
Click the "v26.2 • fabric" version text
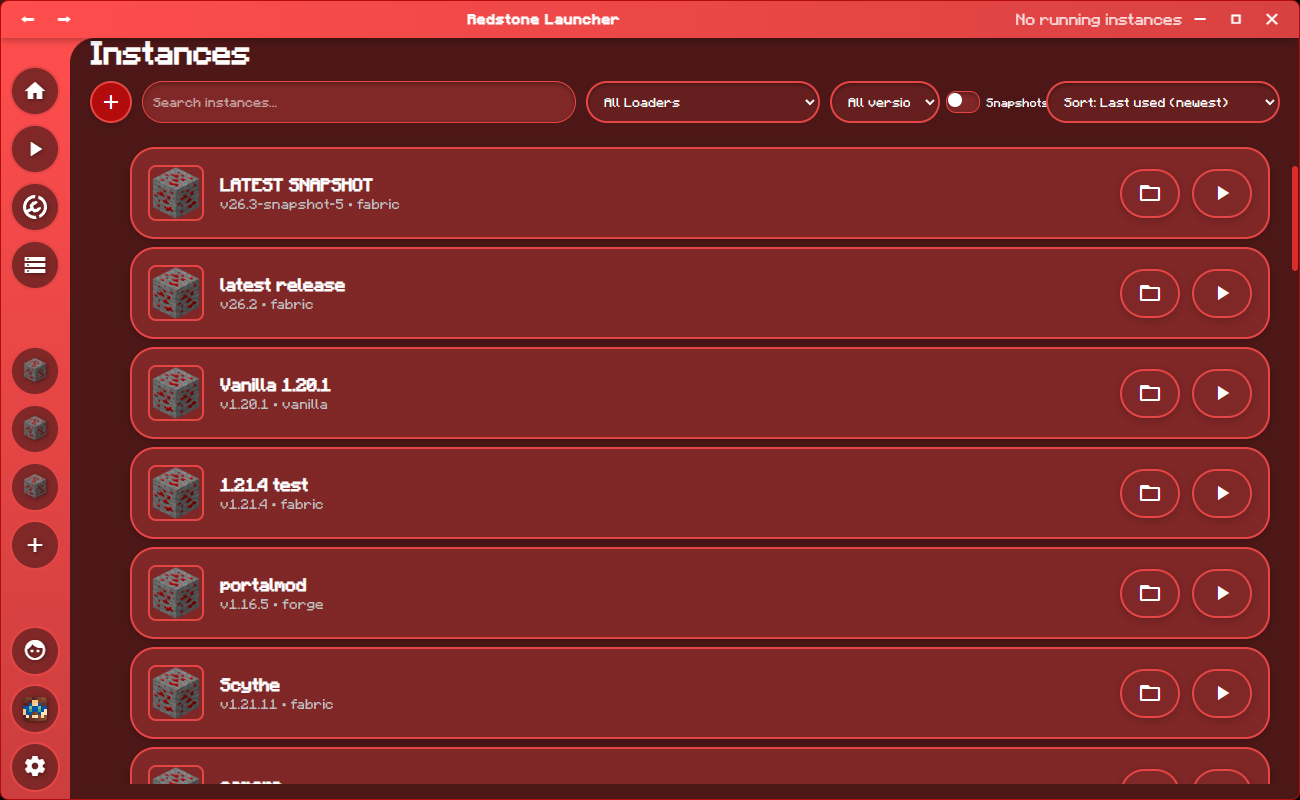coord(266,304)
